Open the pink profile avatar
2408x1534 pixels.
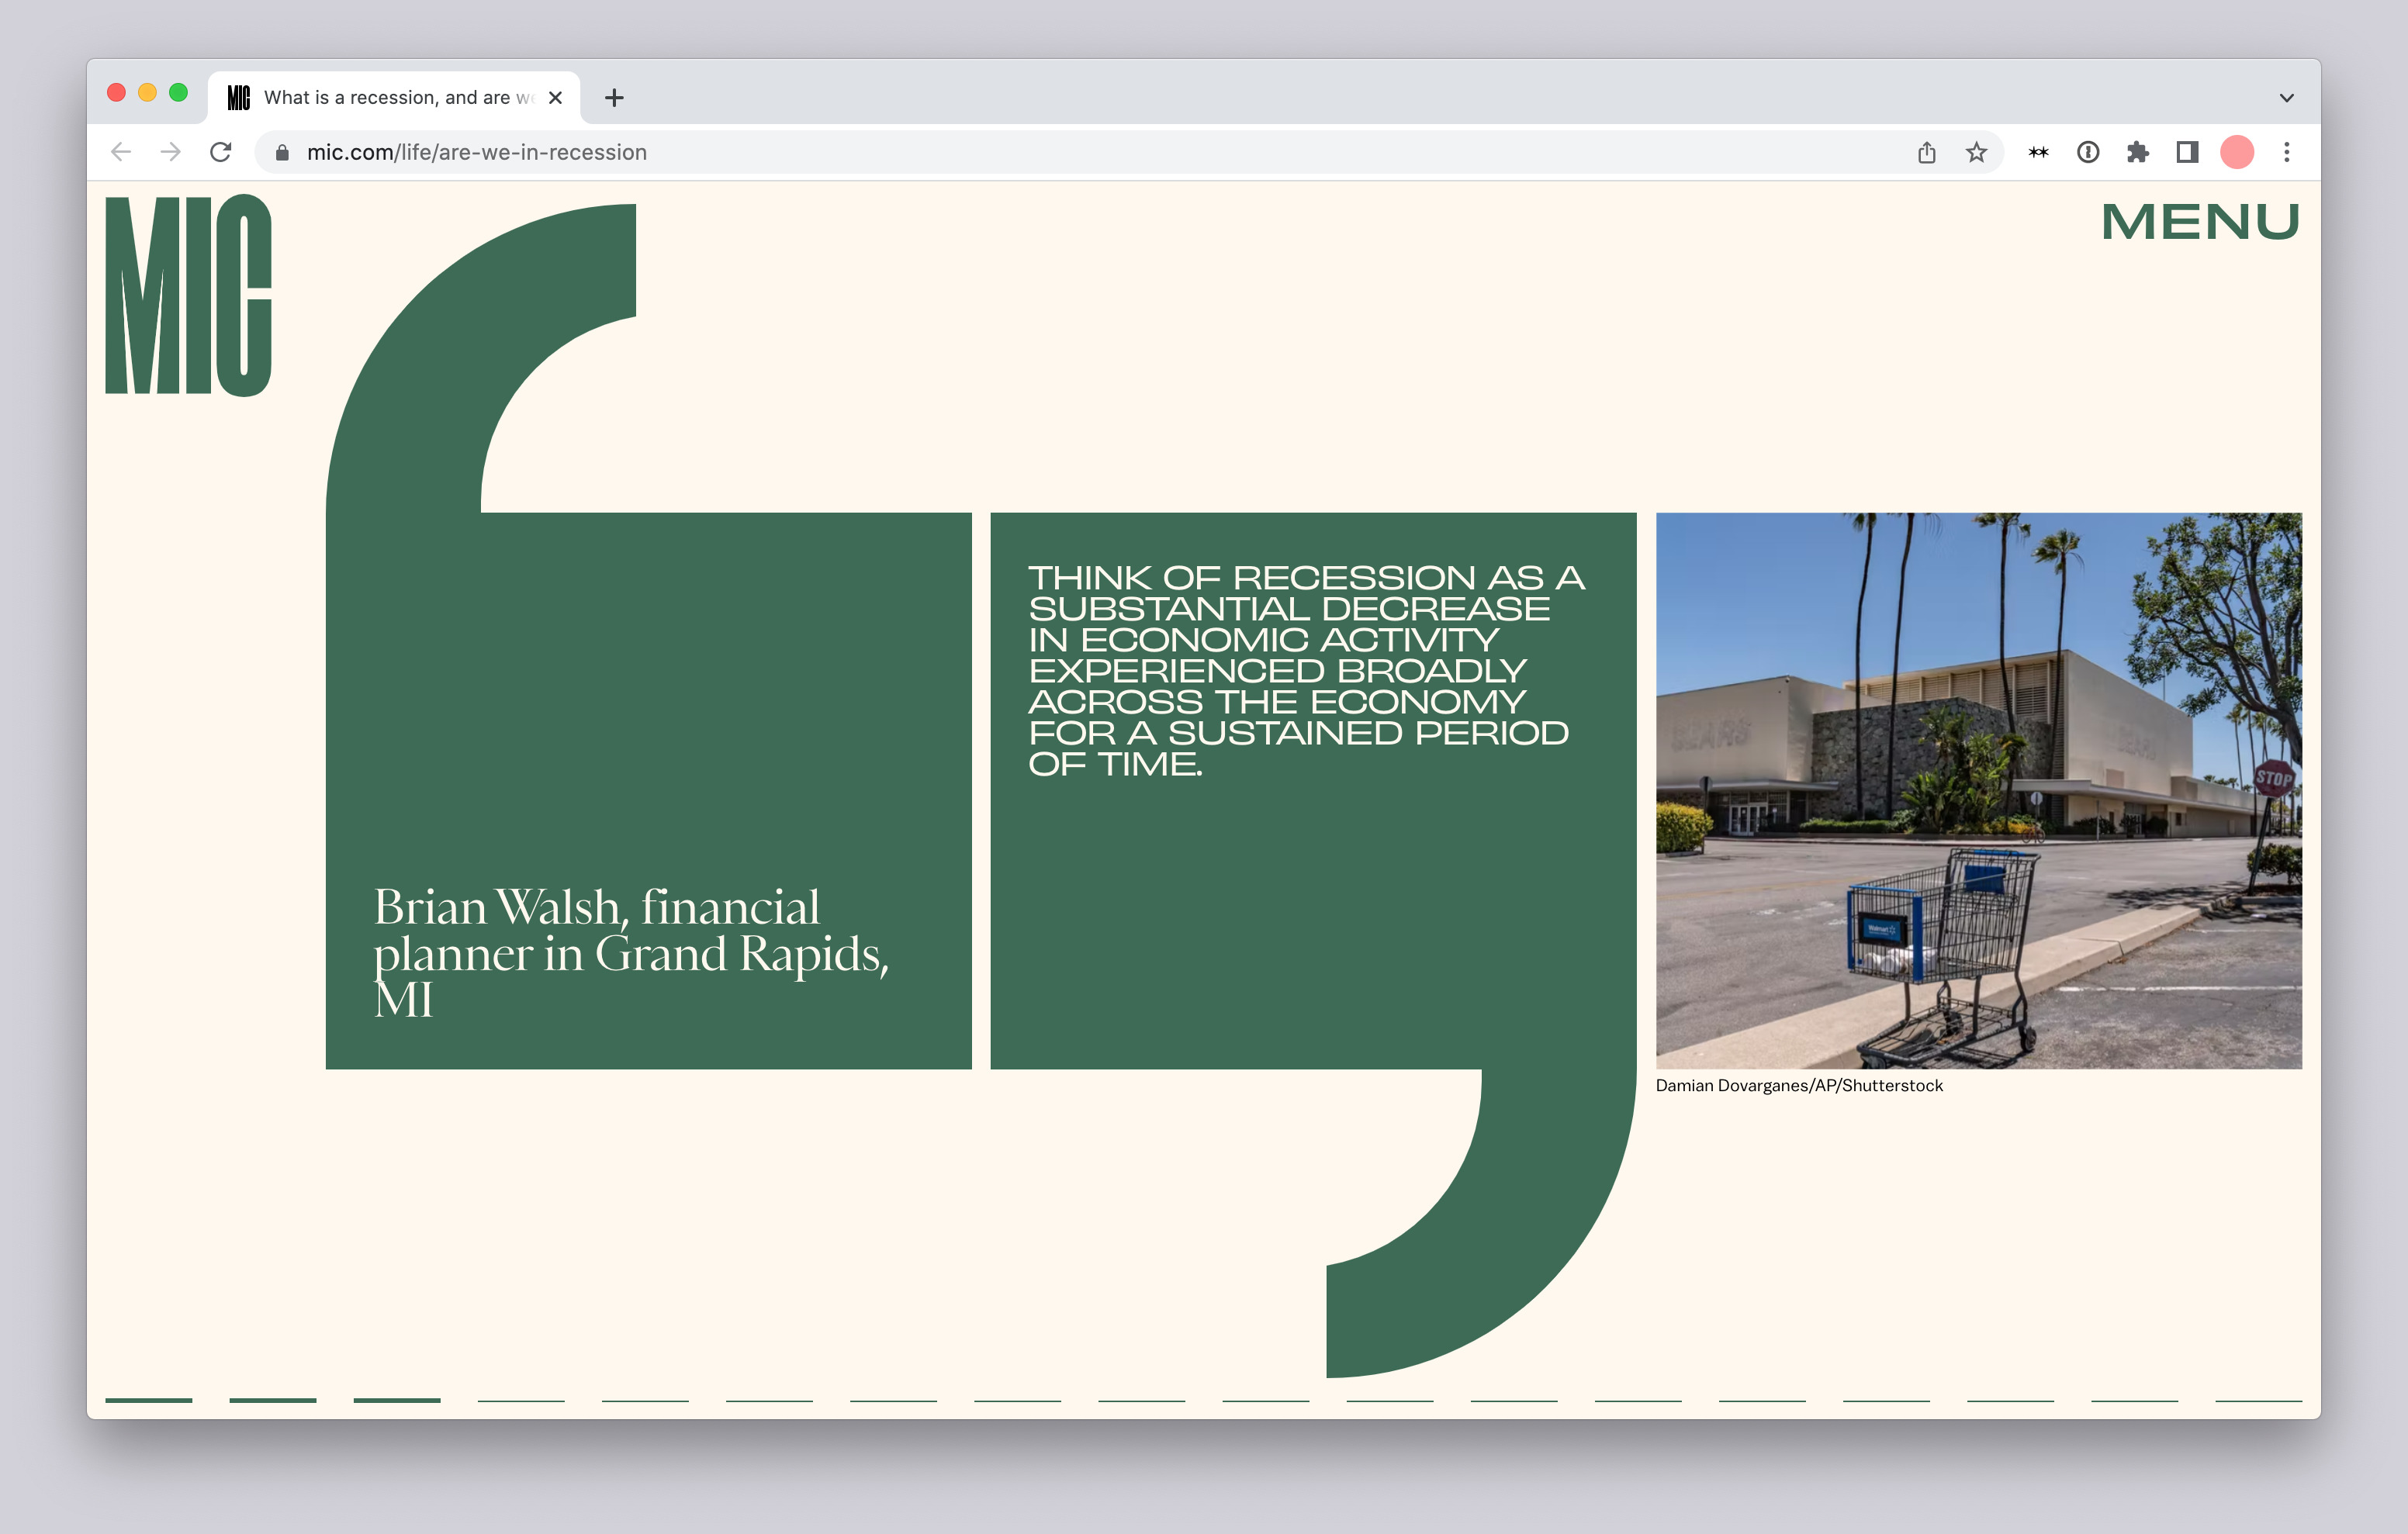click(x=2236, y=152)
